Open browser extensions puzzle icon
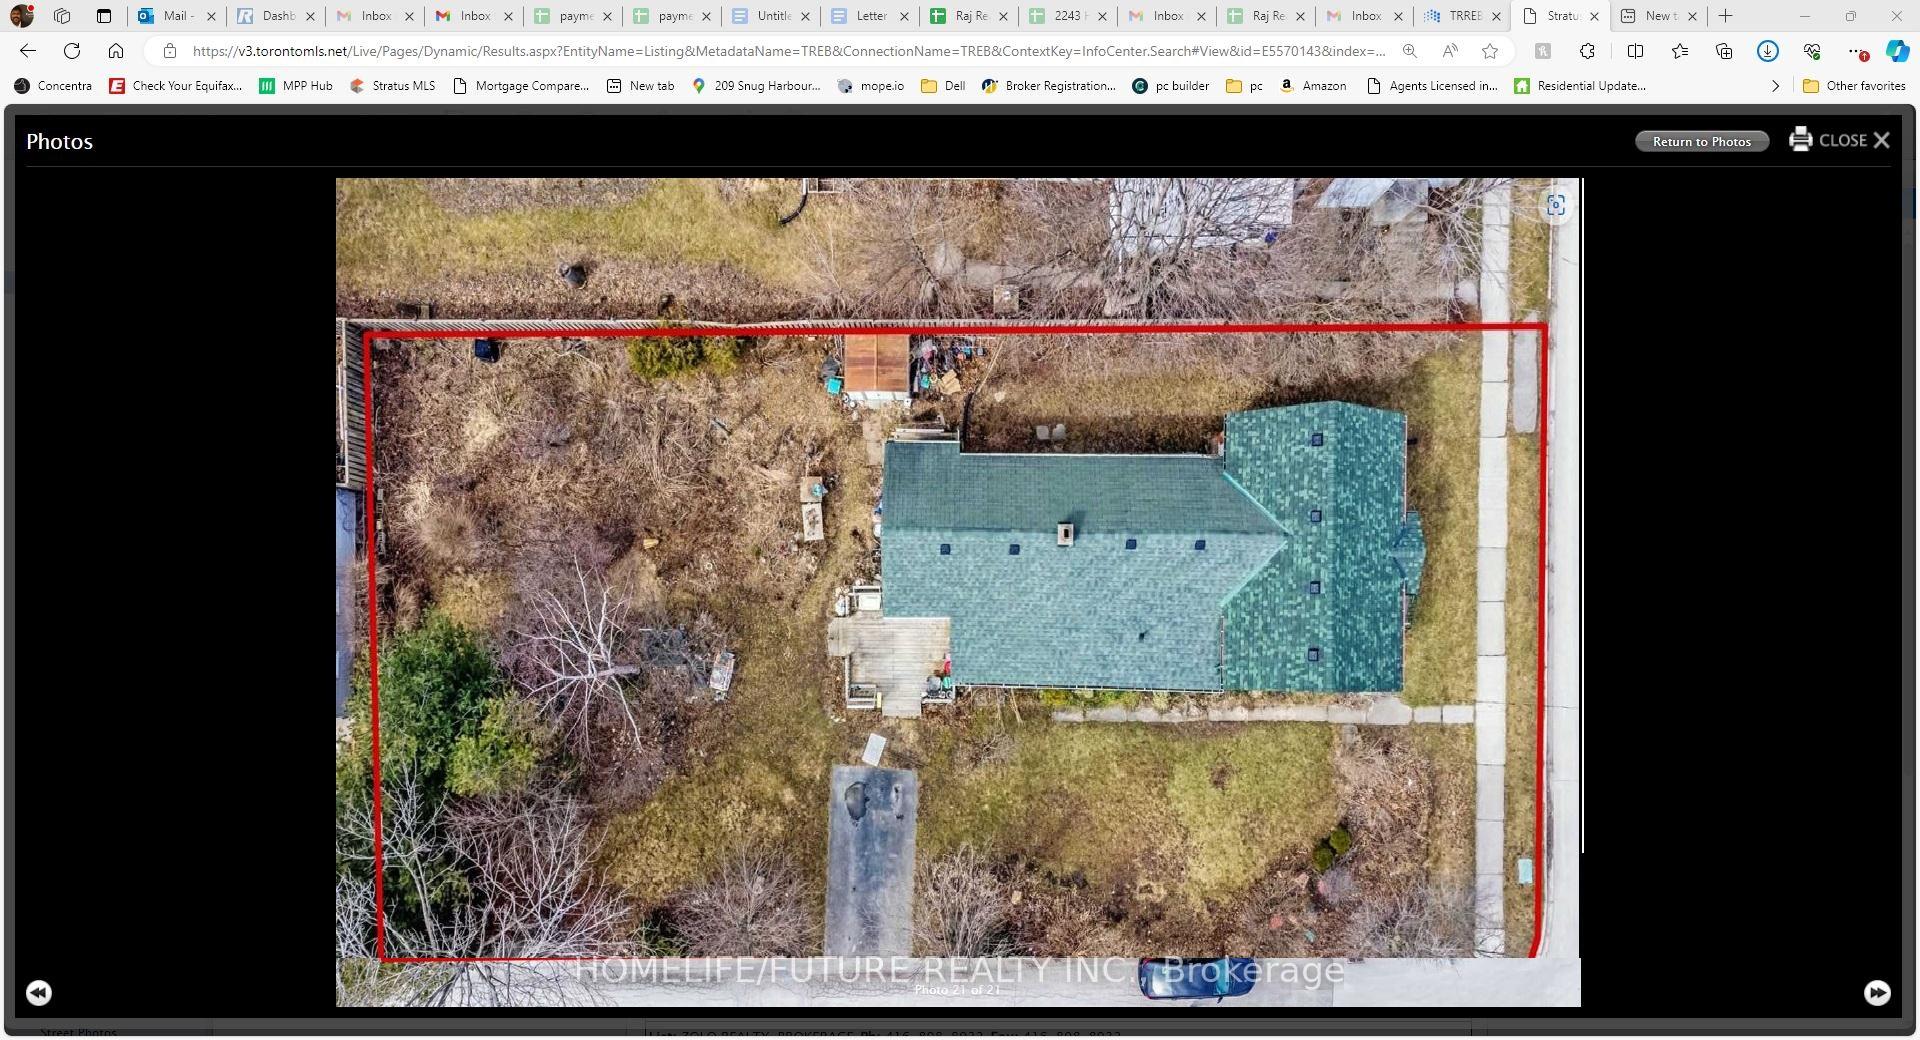 pos(1587,51)
